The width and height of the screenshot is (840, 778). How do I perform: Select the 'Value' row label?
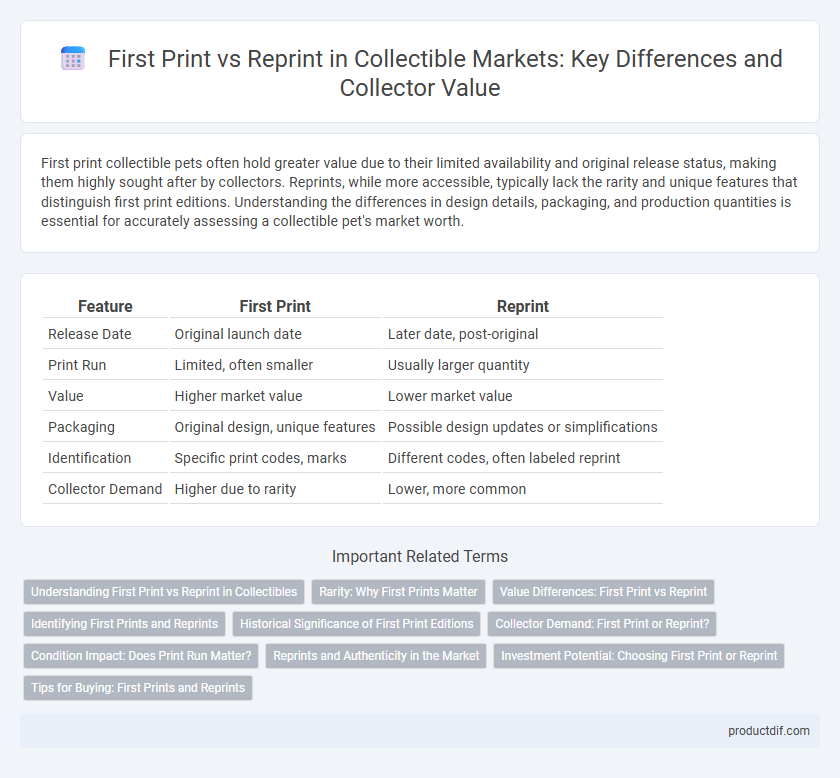click(x=105, y=396)
